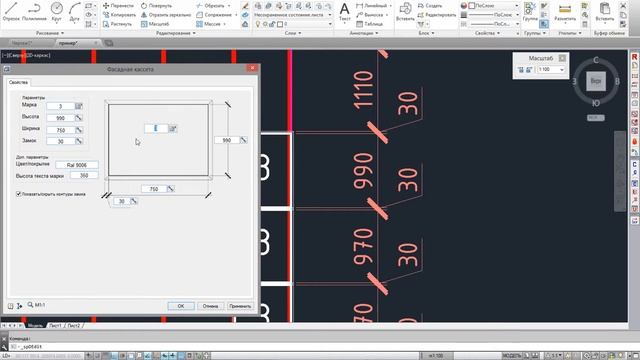The image size is (640, 360).
Task: Expand the Рисование panel
Action: 49,33
